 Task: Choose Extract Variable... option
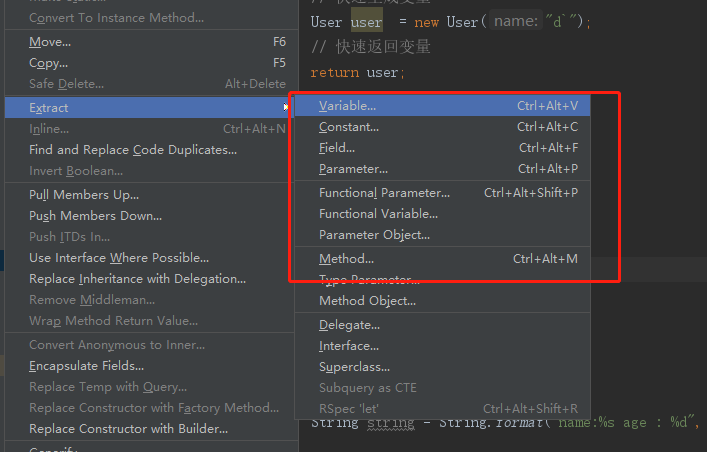(442, 106)
